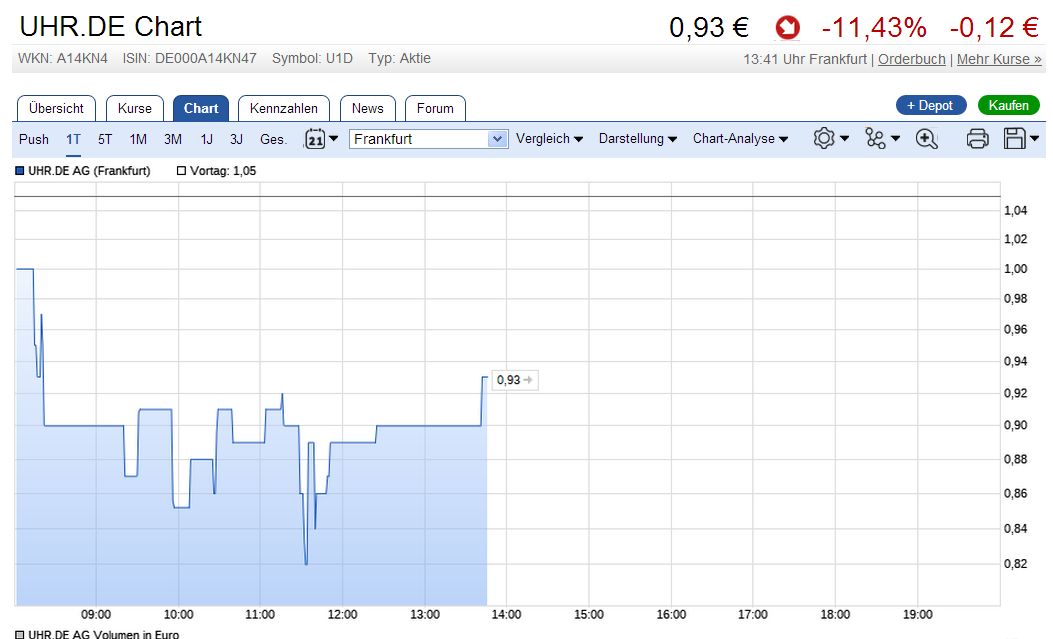Click the volume legend icon below the chart
This screenshot has width=1053, height=639.
(21, 634)
